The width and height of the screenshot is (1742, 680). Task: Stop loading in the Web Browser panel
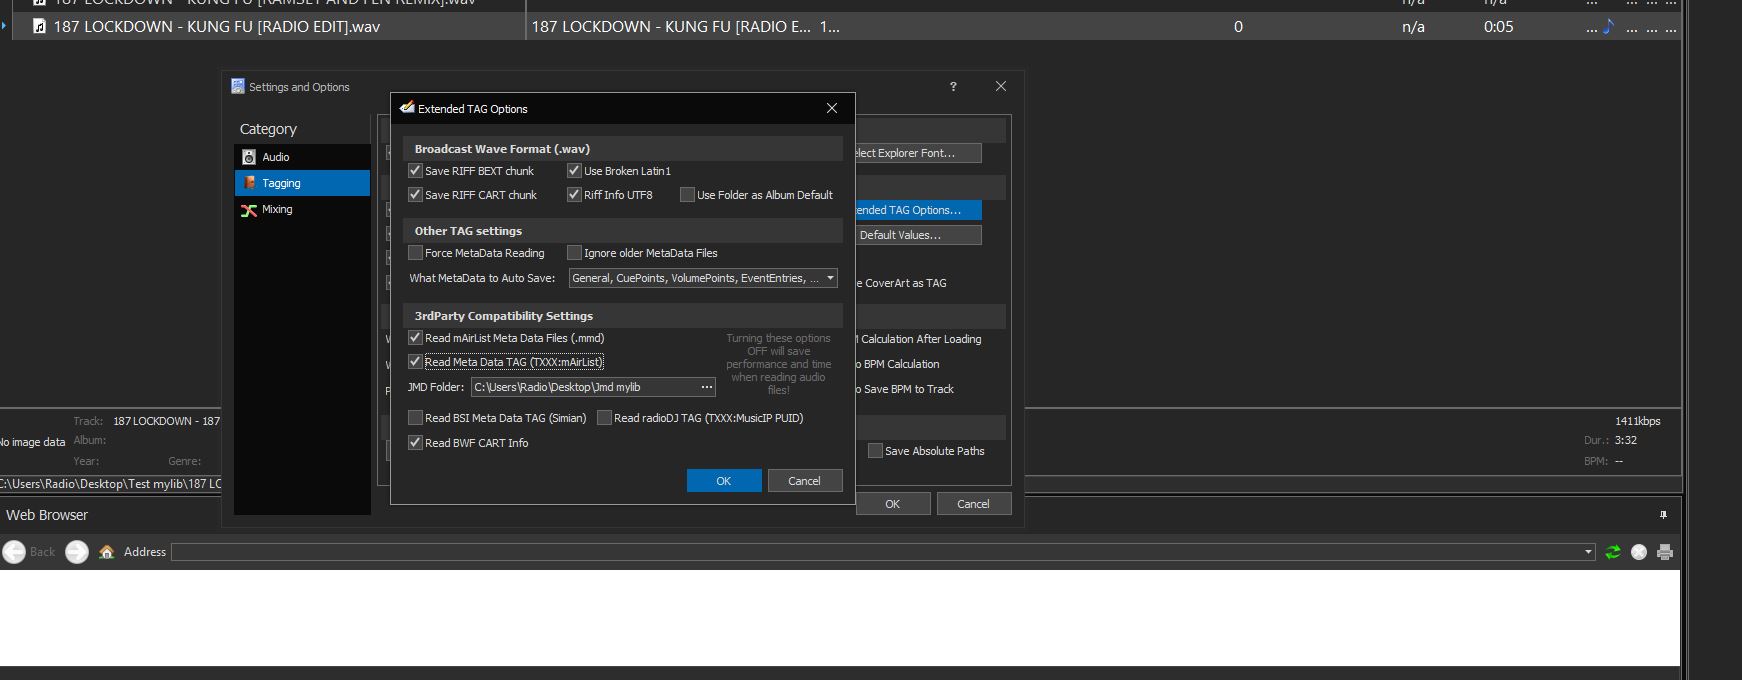coord(1639,552)
